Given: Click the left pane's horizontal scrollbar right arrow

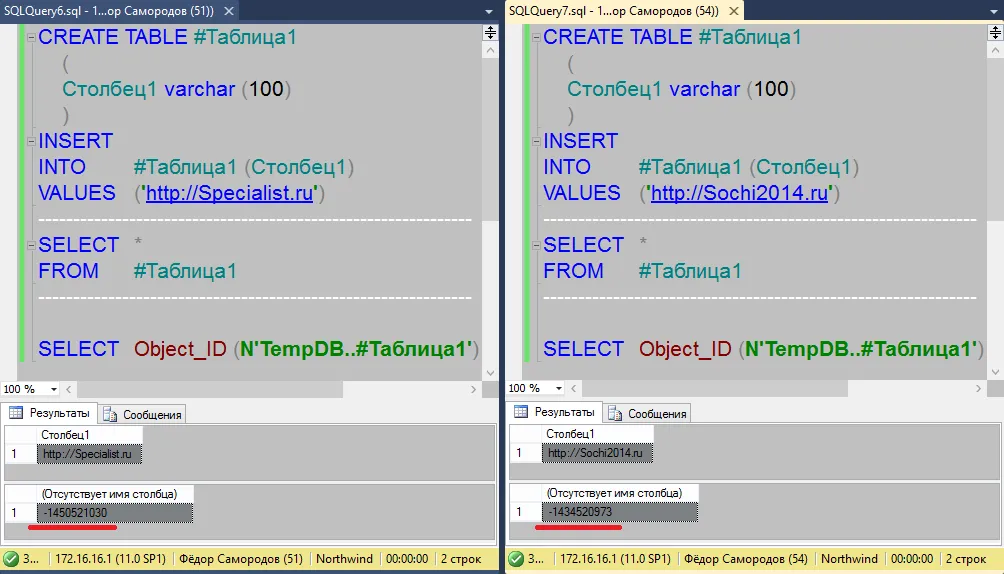Looking at the screenshot, I should [473, 389].
